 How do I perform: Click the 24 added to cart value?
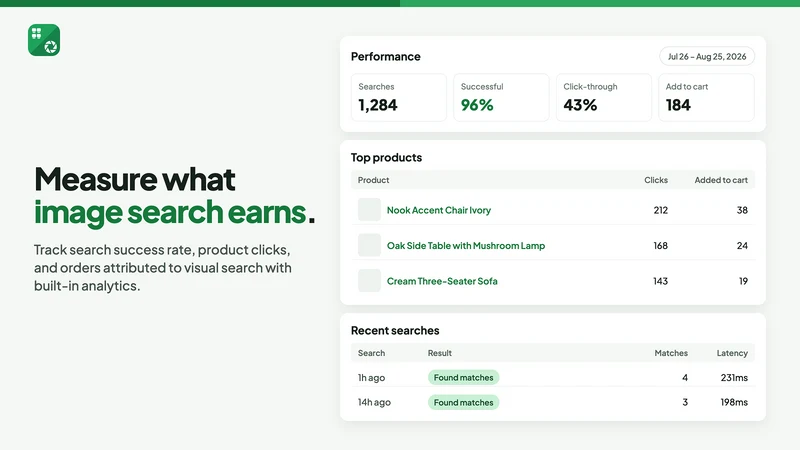[742, 246]
